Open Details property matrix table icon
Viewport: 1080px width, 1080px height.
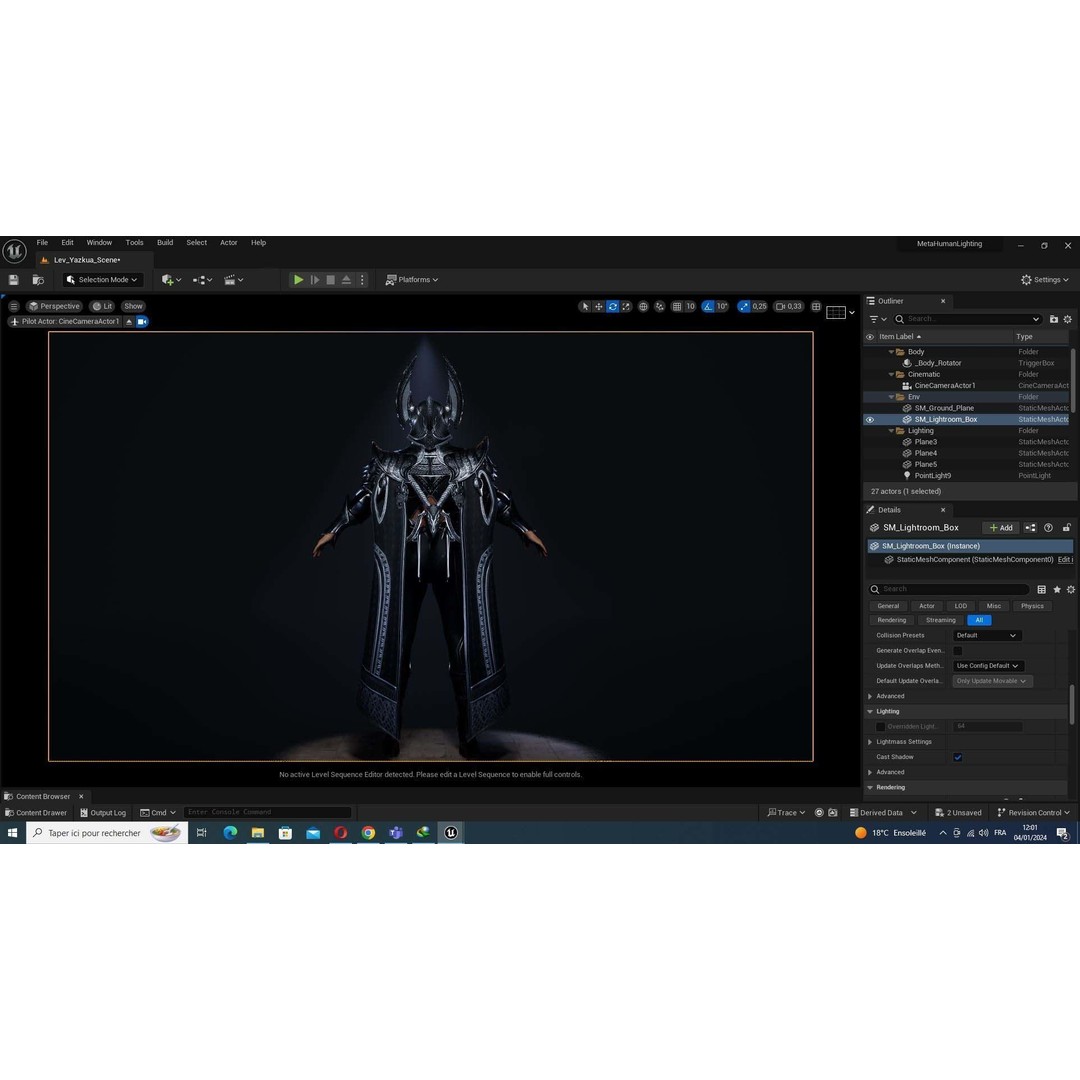coord(1041,590)
